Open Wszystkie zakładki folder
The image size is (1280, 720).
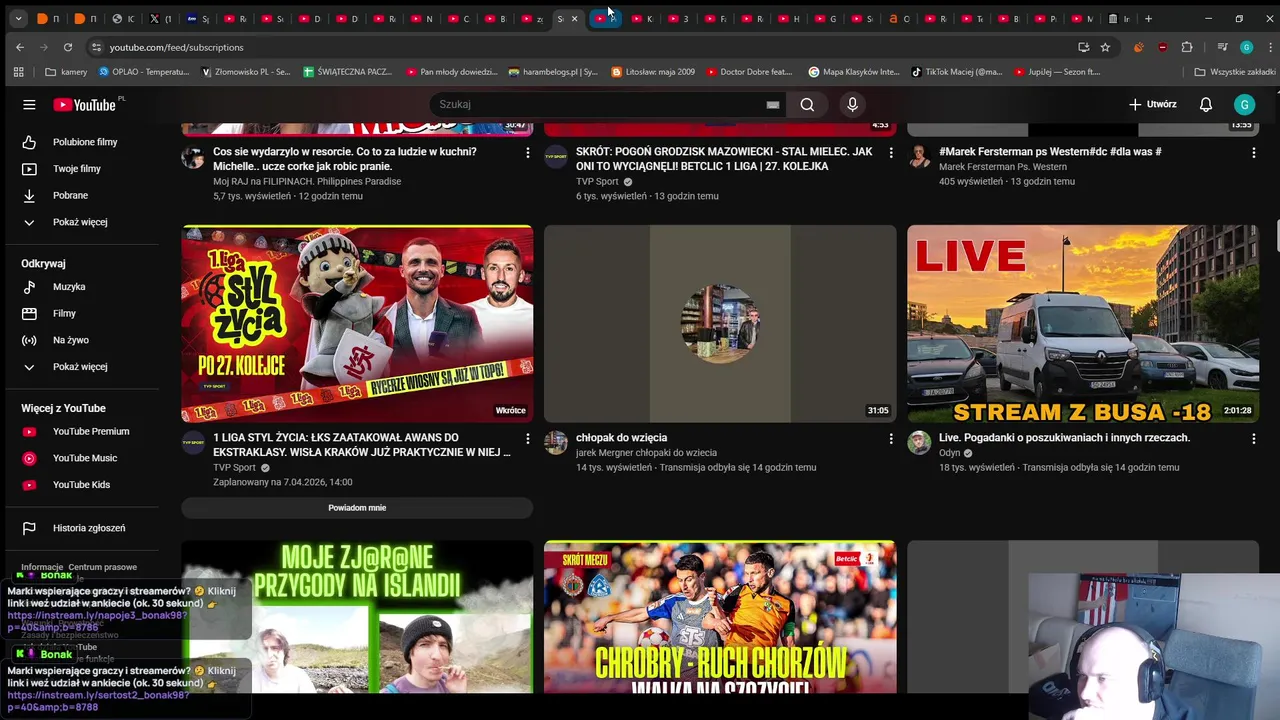point(1235,72)
